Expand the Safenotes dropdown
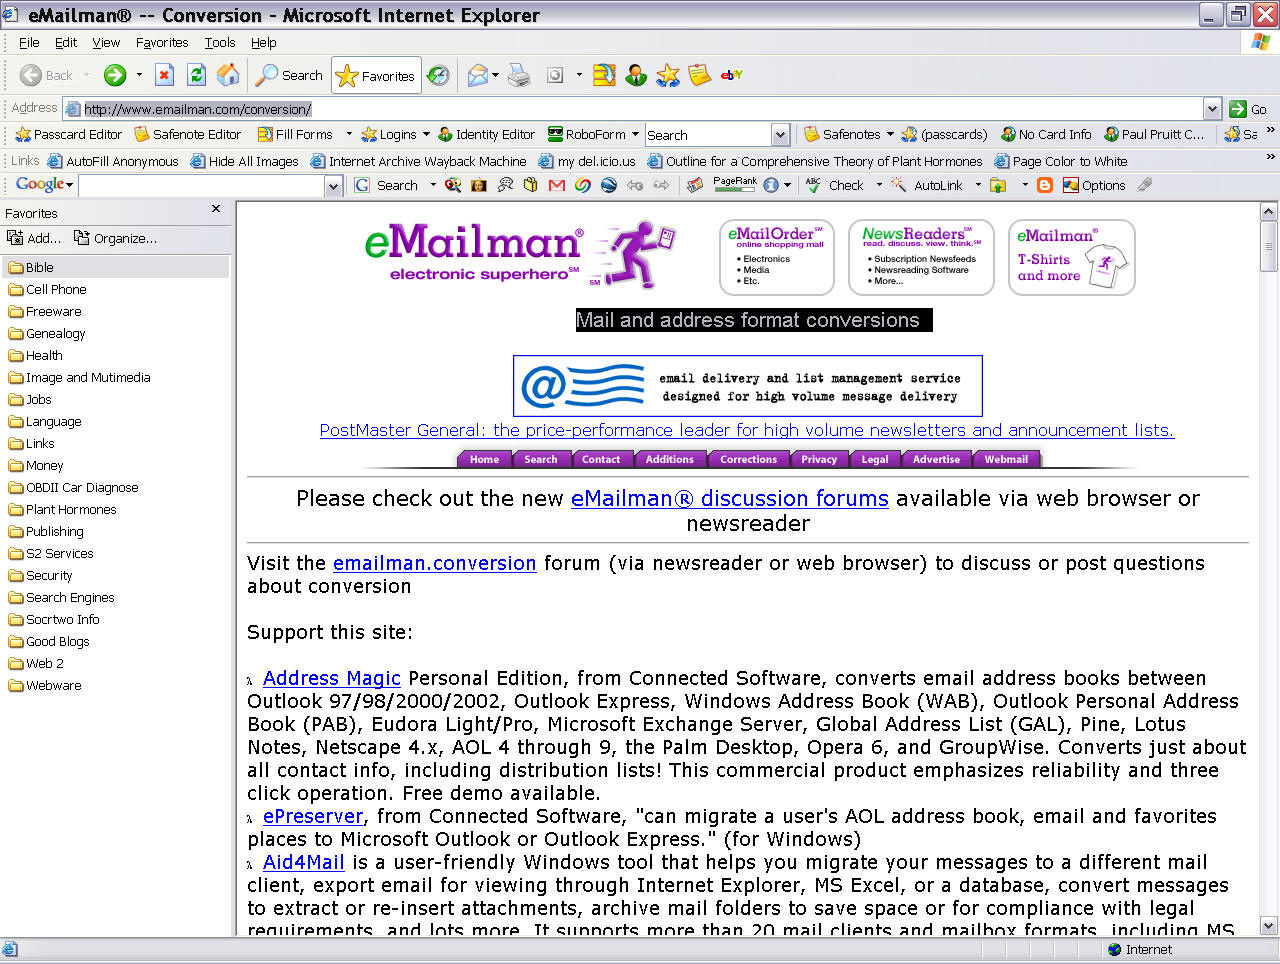Screen dimensions: 1280x964 [x=890, y=134]
